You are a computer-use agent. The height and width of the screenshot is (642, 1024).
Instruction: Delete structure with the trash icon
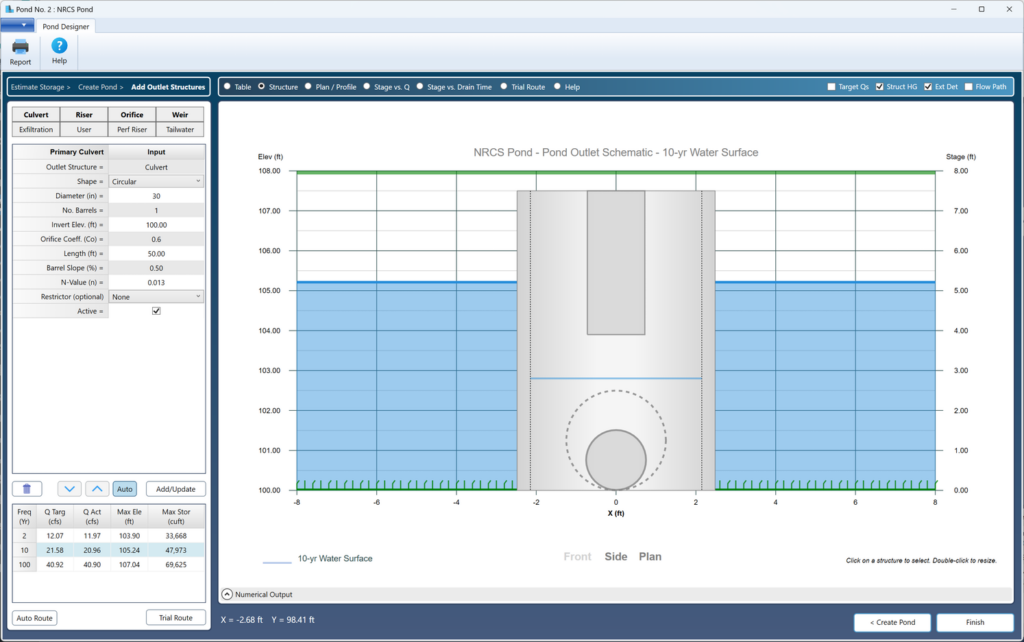pyautogui.click(x=27, y=489)
